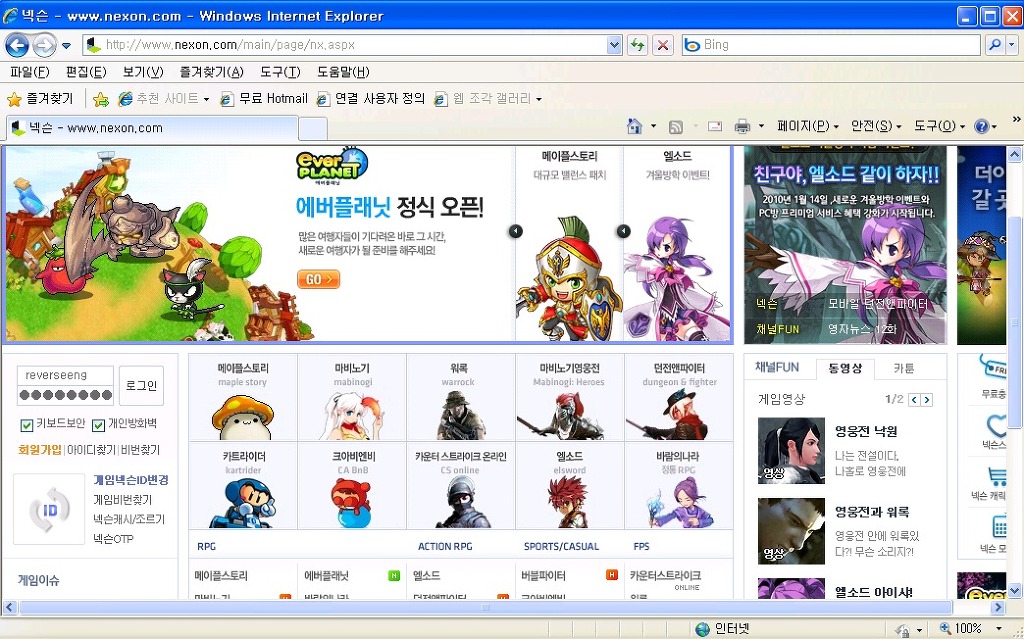Open the recent pages dropdown arrow

coord(67,46)
